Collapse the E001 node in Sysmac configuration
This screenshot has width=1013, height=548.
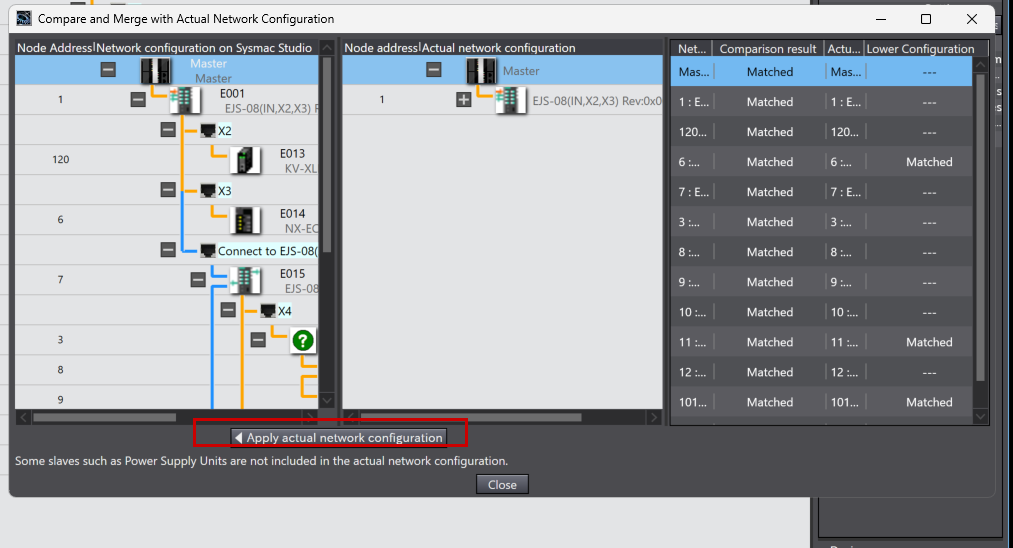(138, 100)
